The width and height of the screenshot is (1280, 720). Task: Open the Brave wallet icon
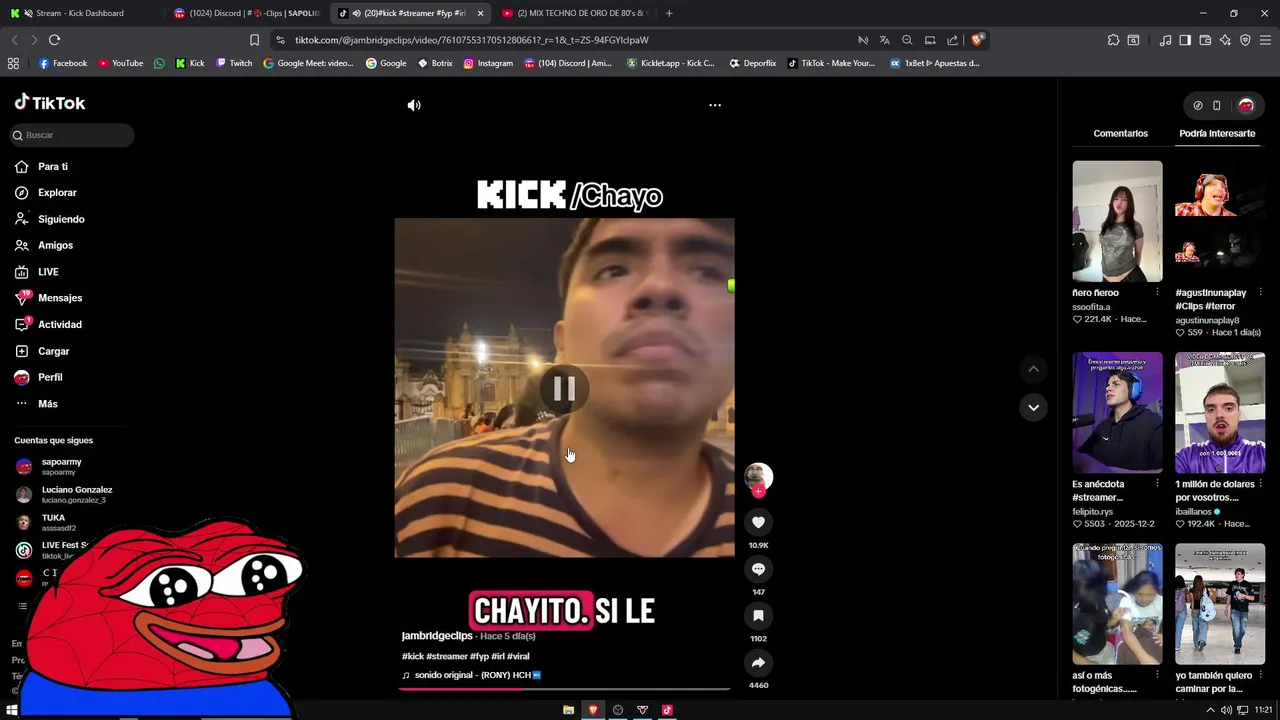pos(1205,40)
